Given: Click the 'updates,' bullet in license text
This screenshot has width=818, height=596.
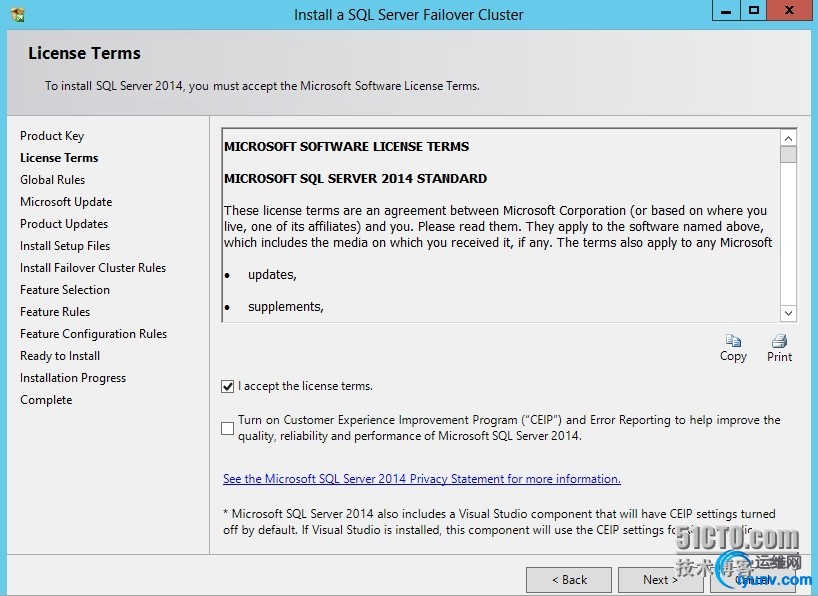Looking at the screenshot, I should (x=272, y=275).
